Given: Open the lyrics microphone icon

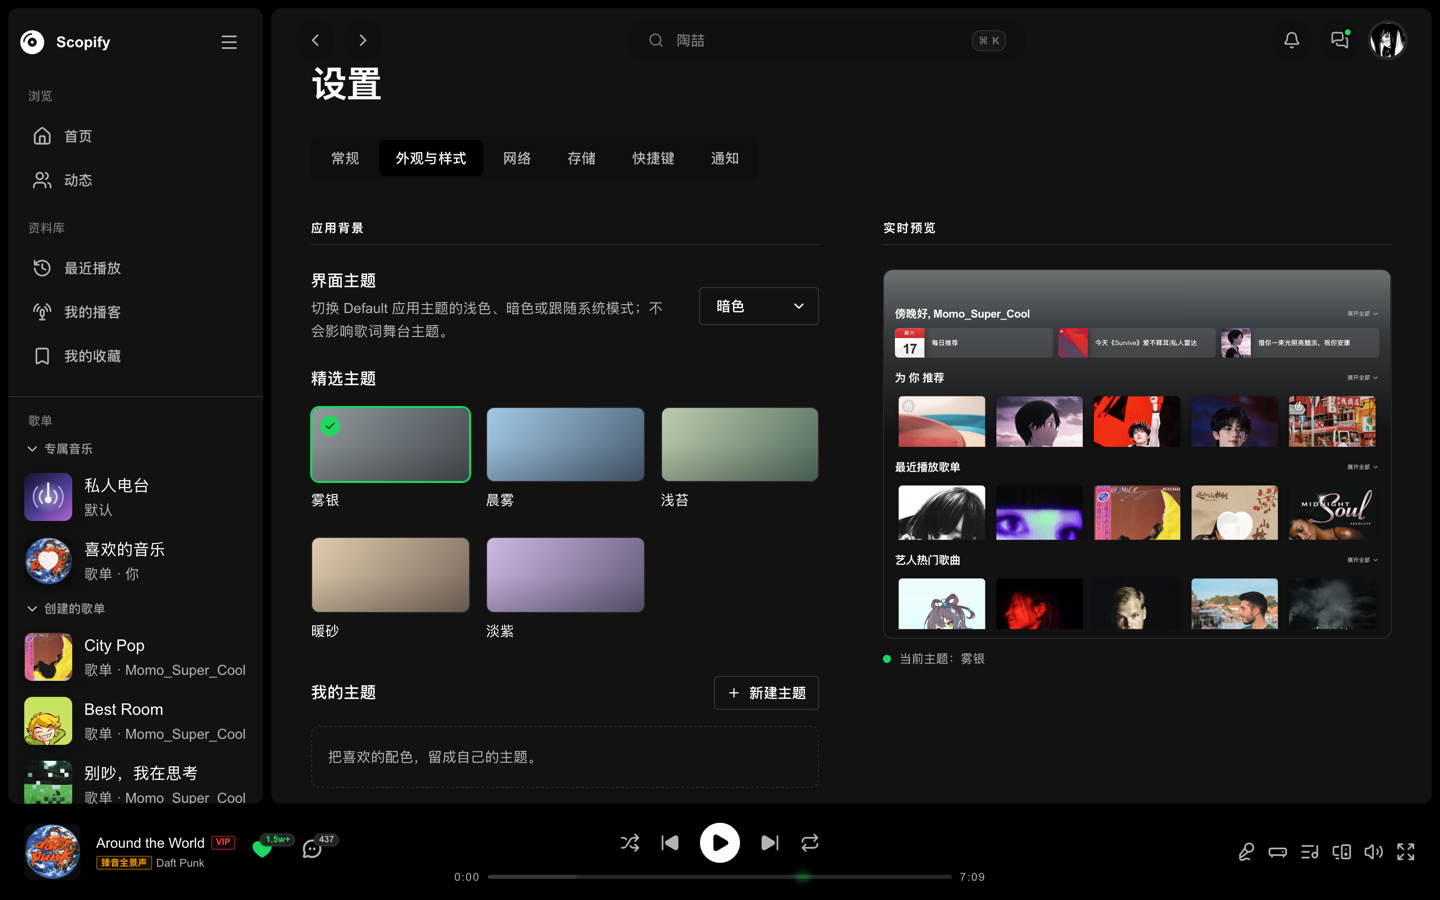Looking at the screenshot, I should tap(1246, 852).
